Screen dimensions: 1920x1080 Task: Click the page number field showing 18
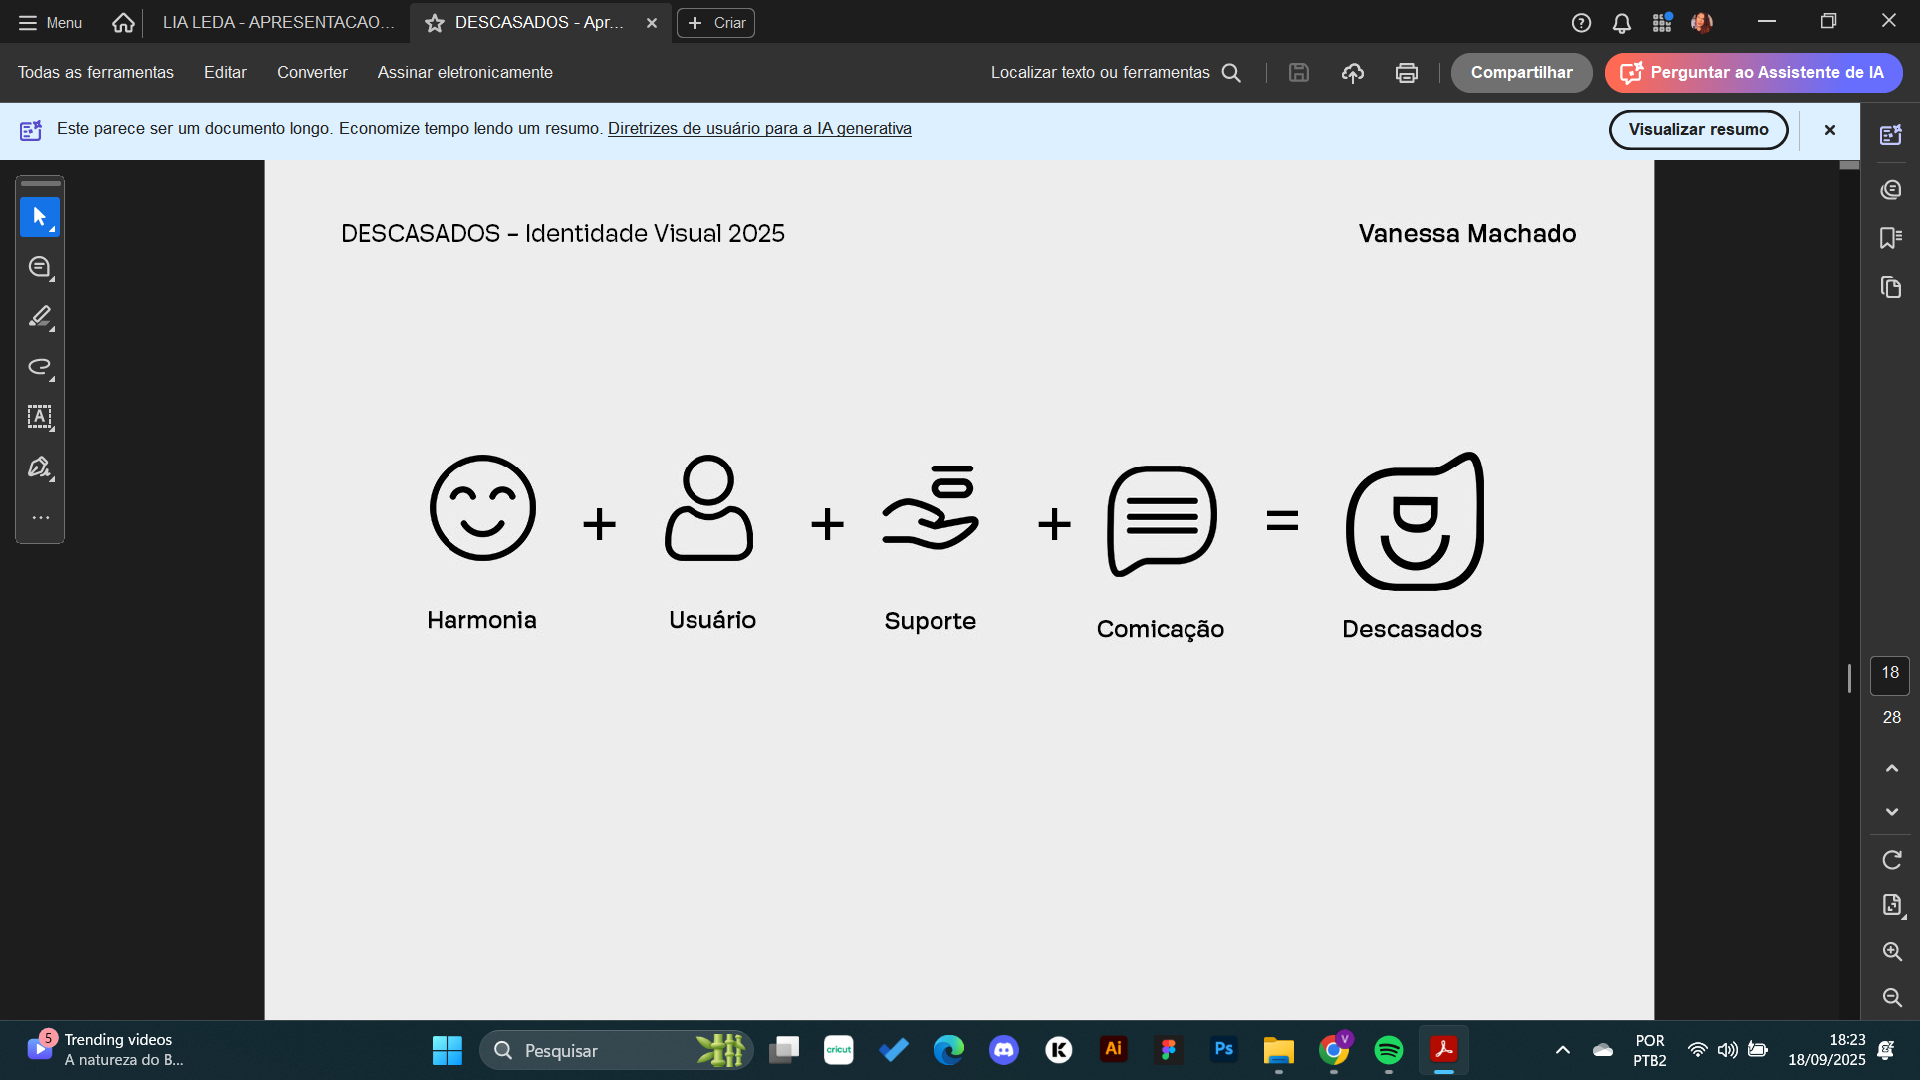click(x=1890, y=675)
